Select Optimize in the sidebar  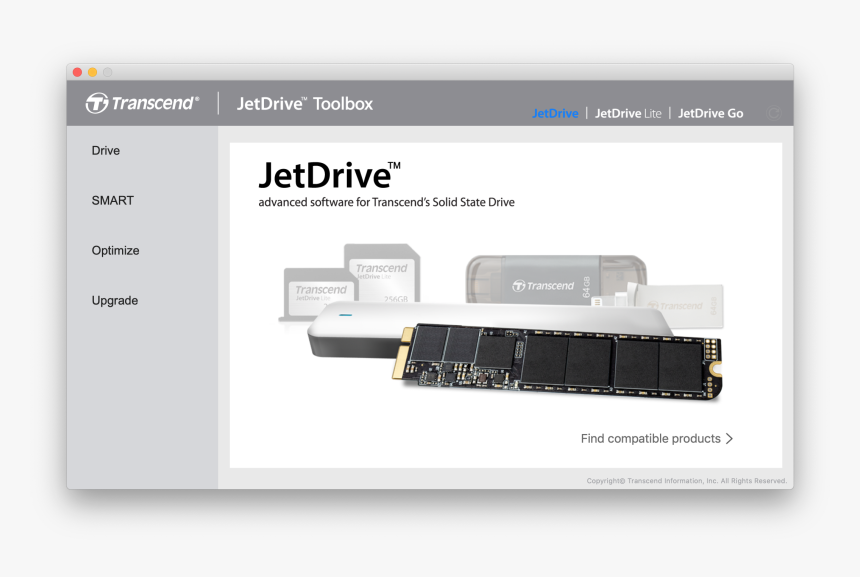(115, 250)
